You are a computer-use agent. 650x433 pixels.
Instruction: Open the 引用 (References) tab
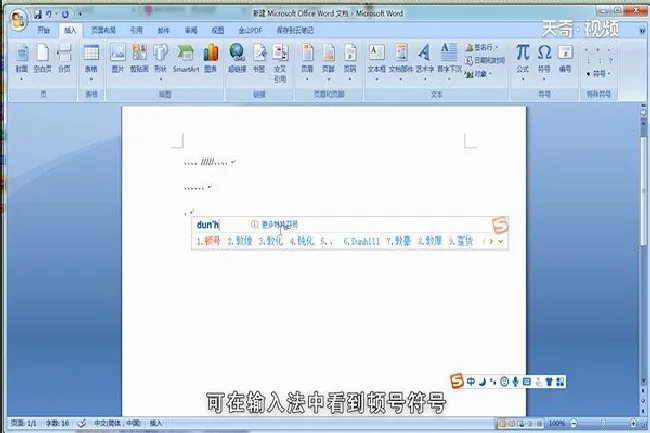pos(136,30)
